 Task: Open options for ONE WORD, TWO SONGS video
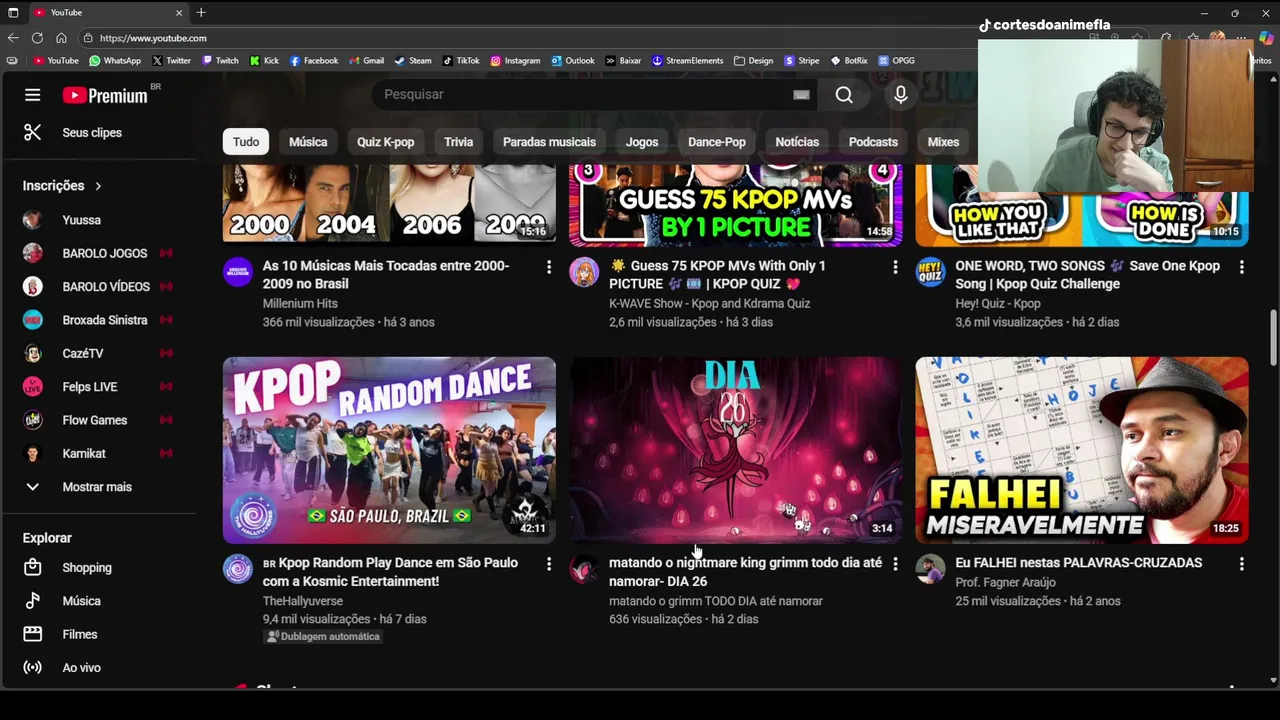[1241, 267]
